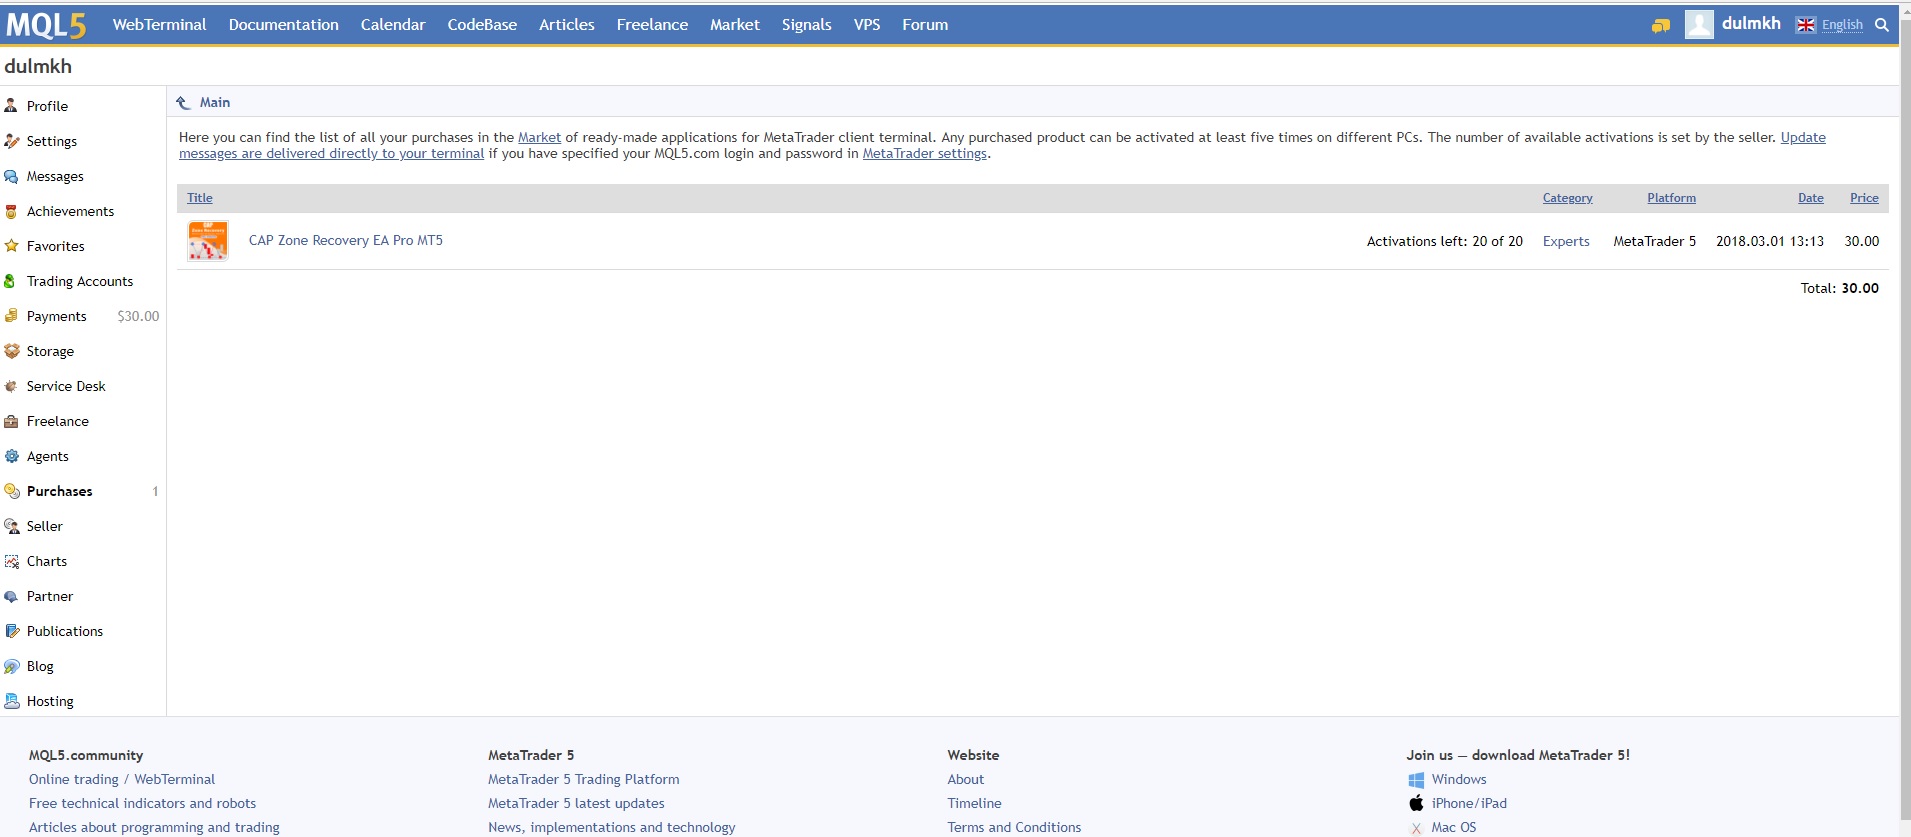Screen dimensions: 1911x837
Task: Click the UK flag language icon
Action: [1806, 25]
